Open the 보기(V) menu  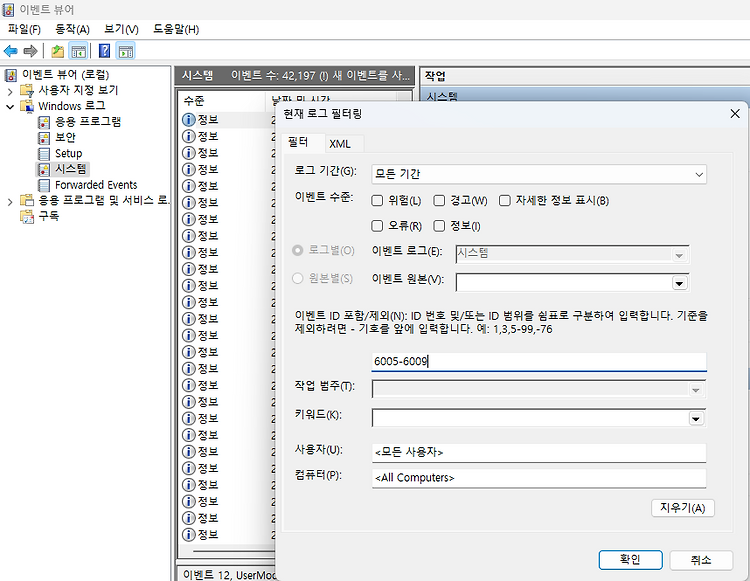(121, 29)
